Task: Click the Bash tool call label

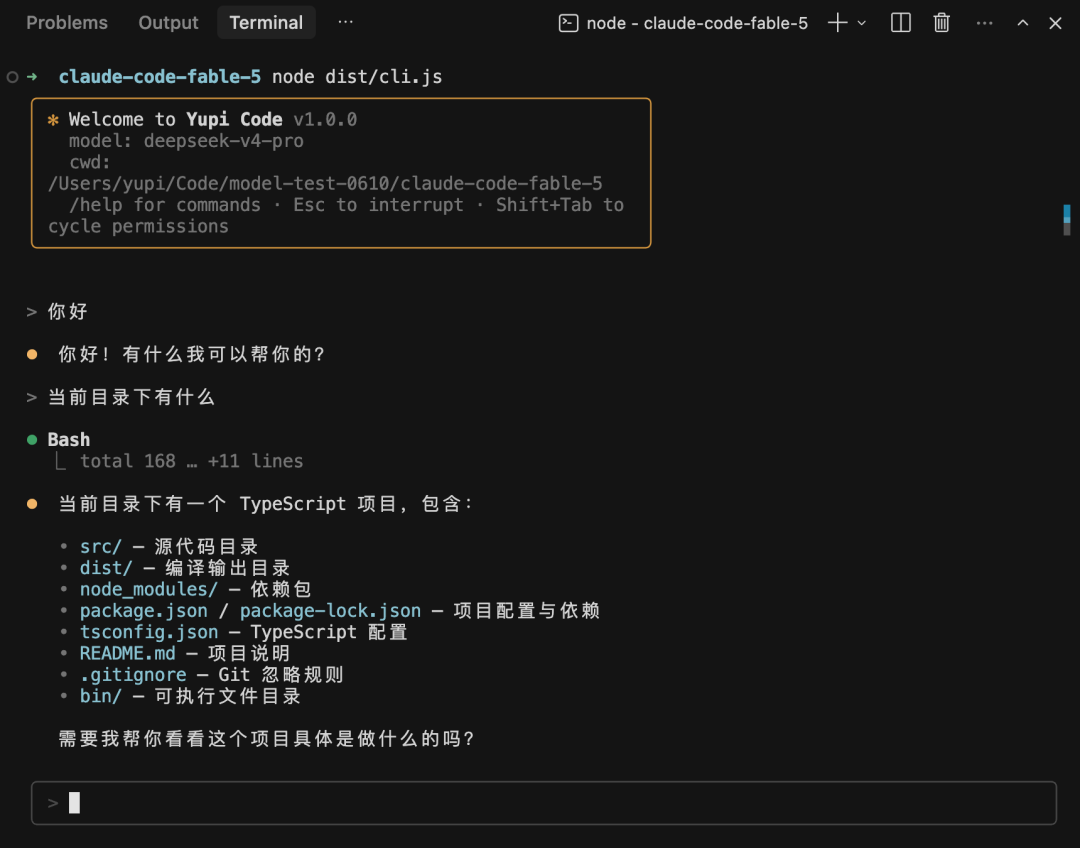Action: pyautogui.click(x=69, y=439)
